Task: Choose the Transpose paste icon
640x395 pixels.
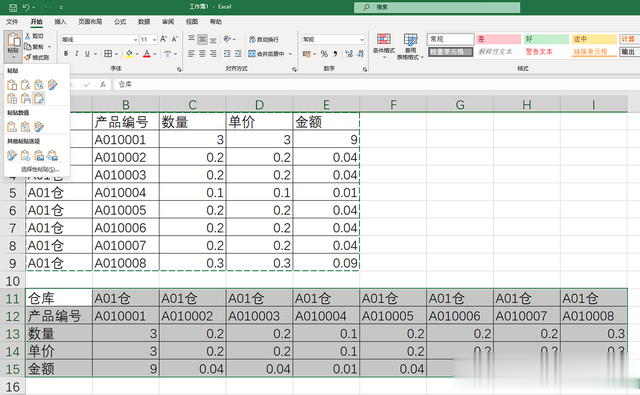Action: tap(39, 98)
